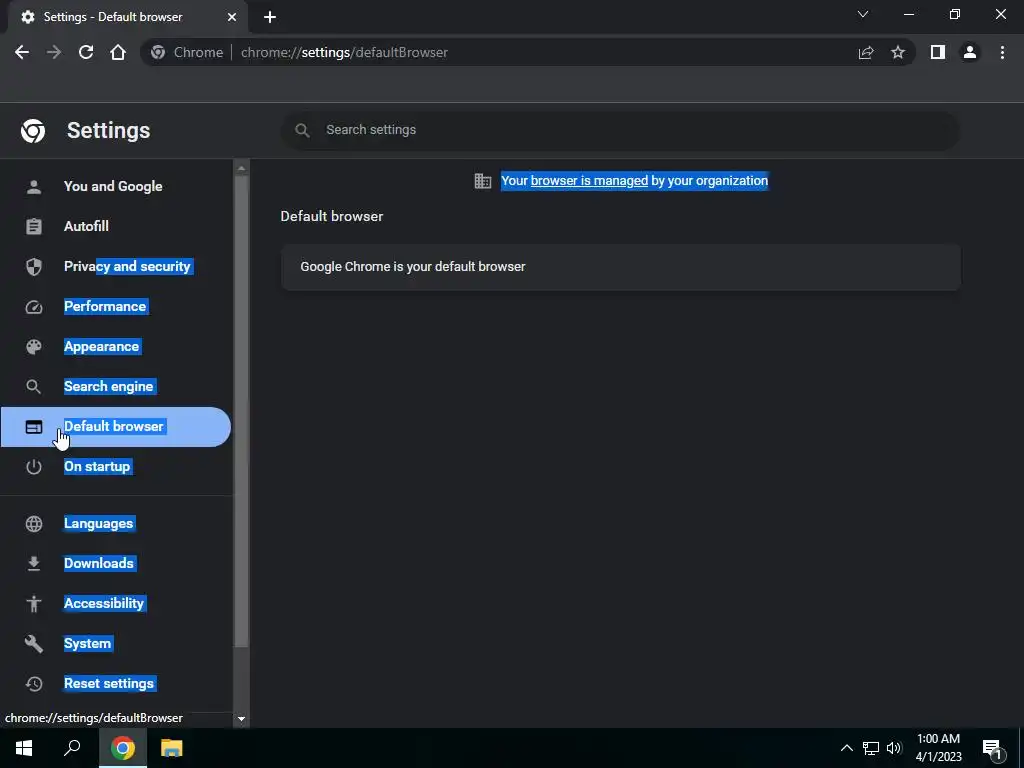Go to Privacy and security section

(x=127, y=266)
